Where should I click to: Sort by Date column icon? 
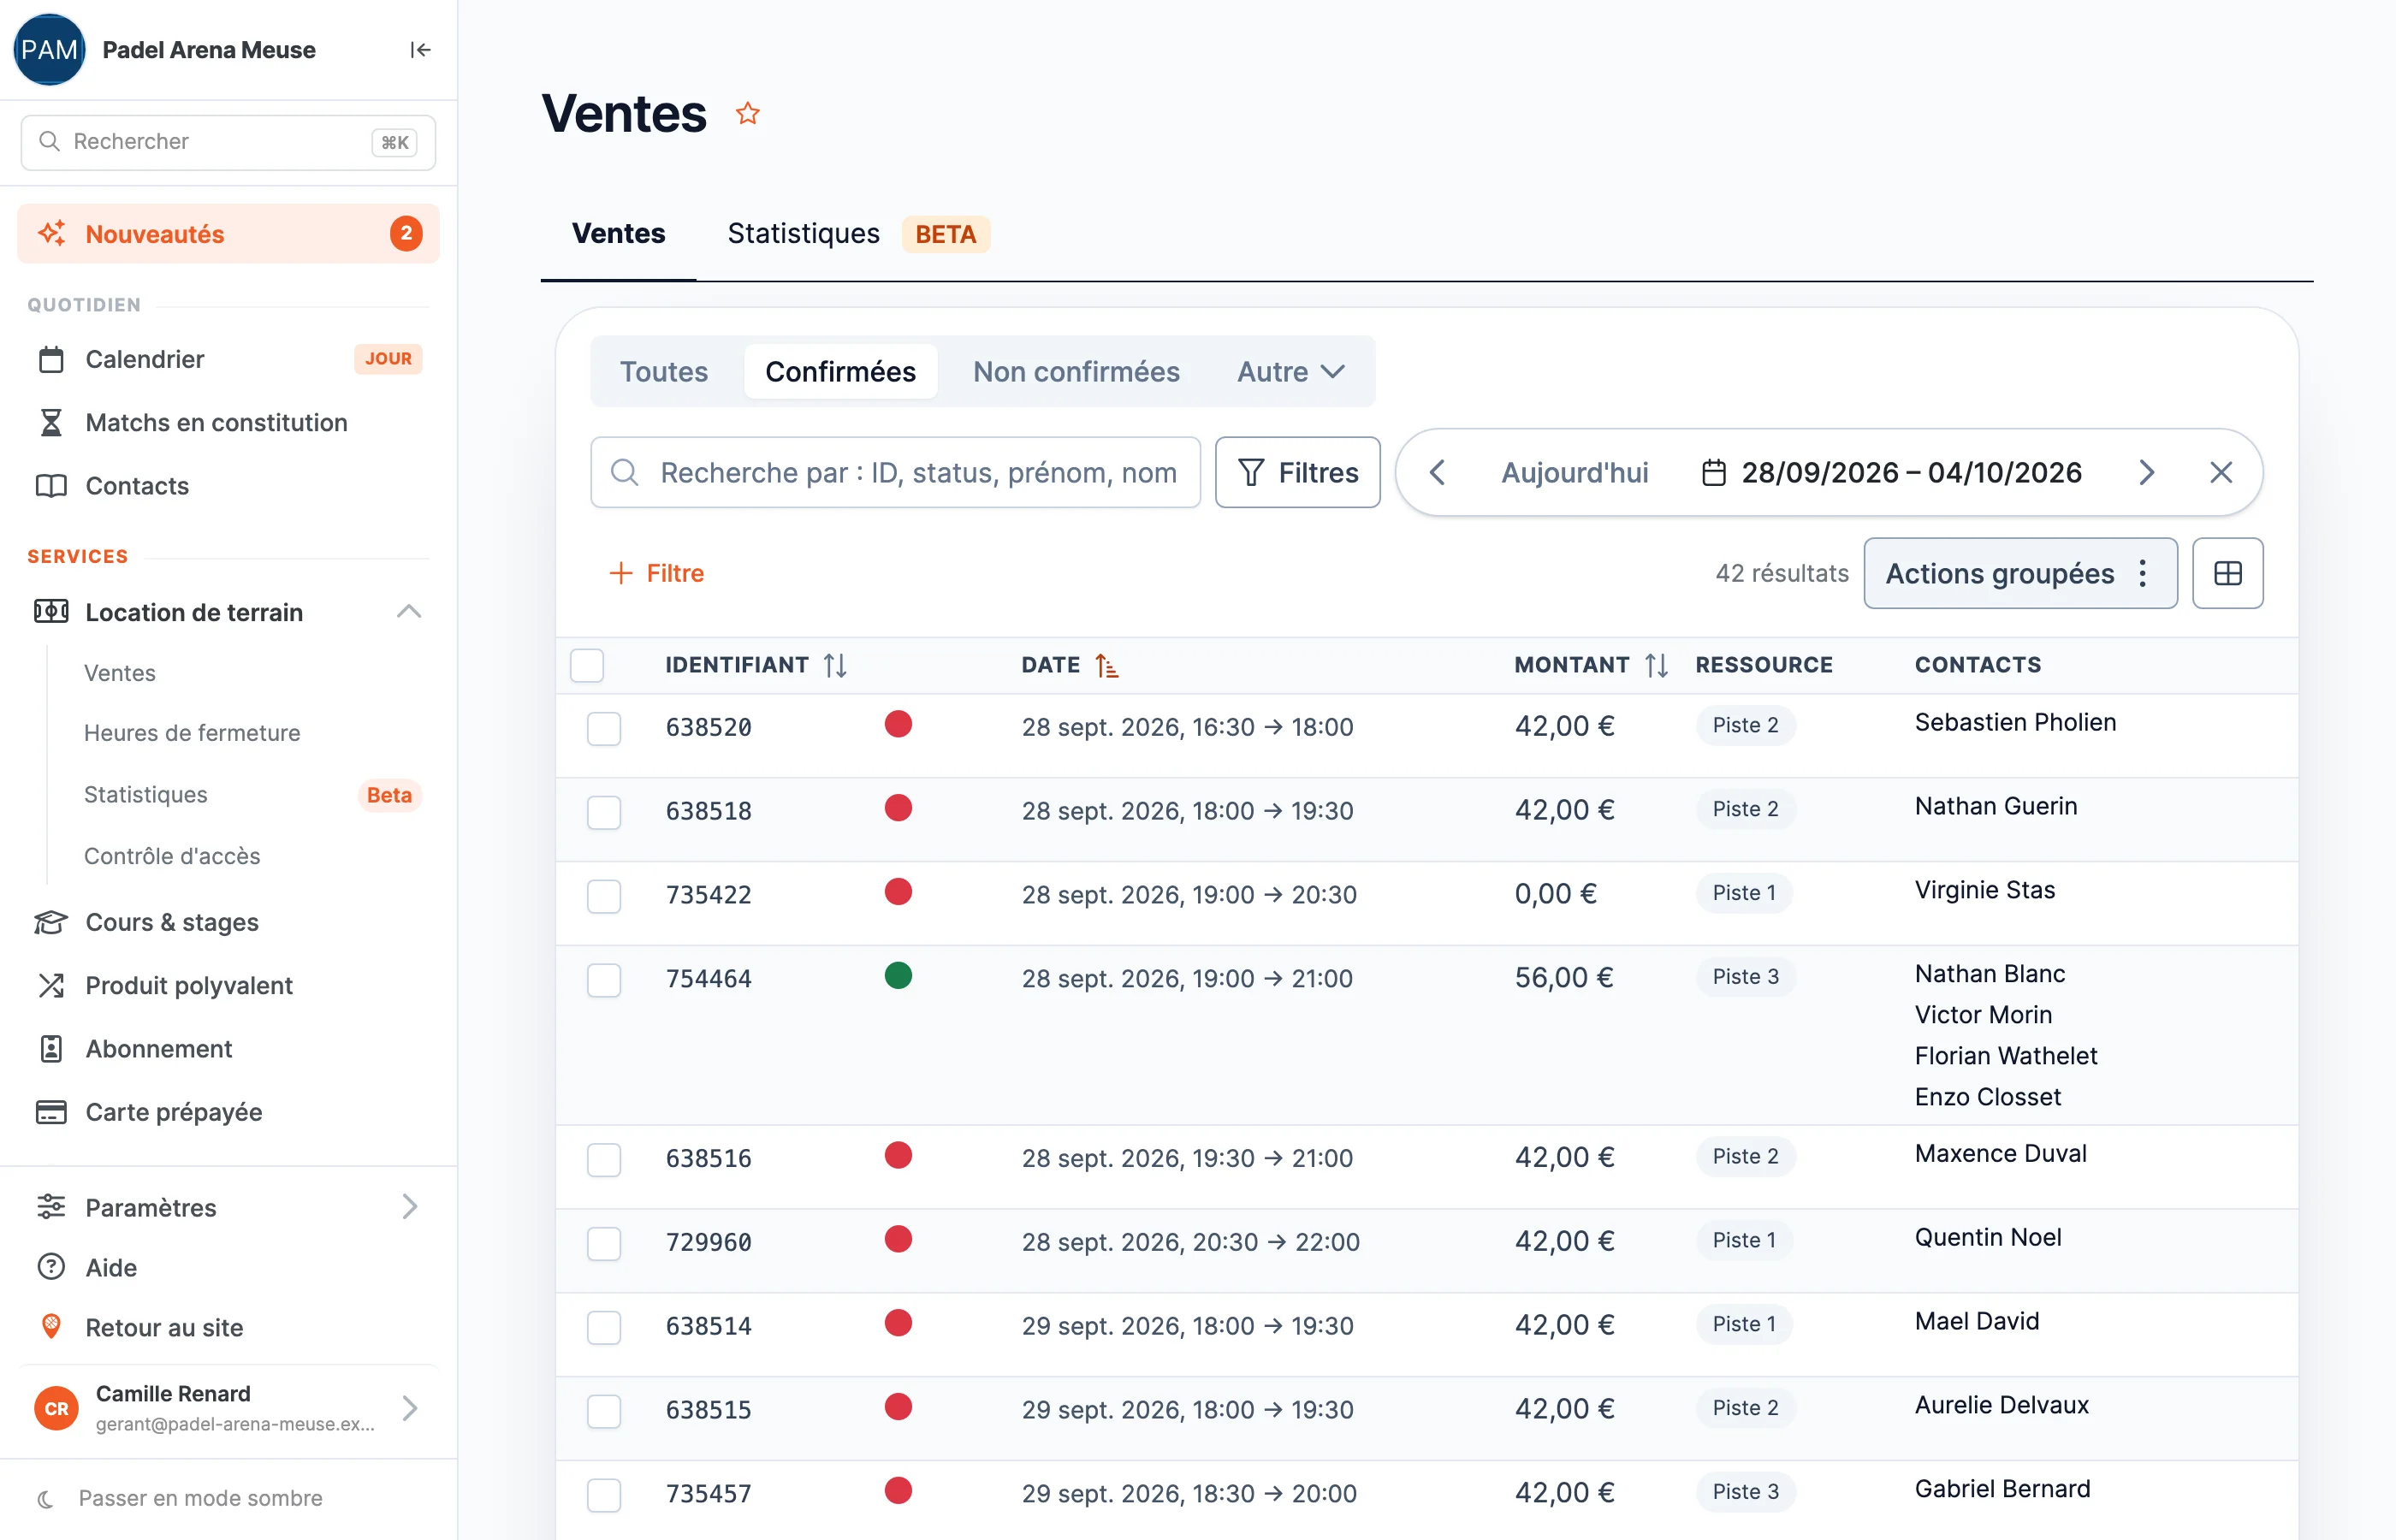click(1106, 665)
